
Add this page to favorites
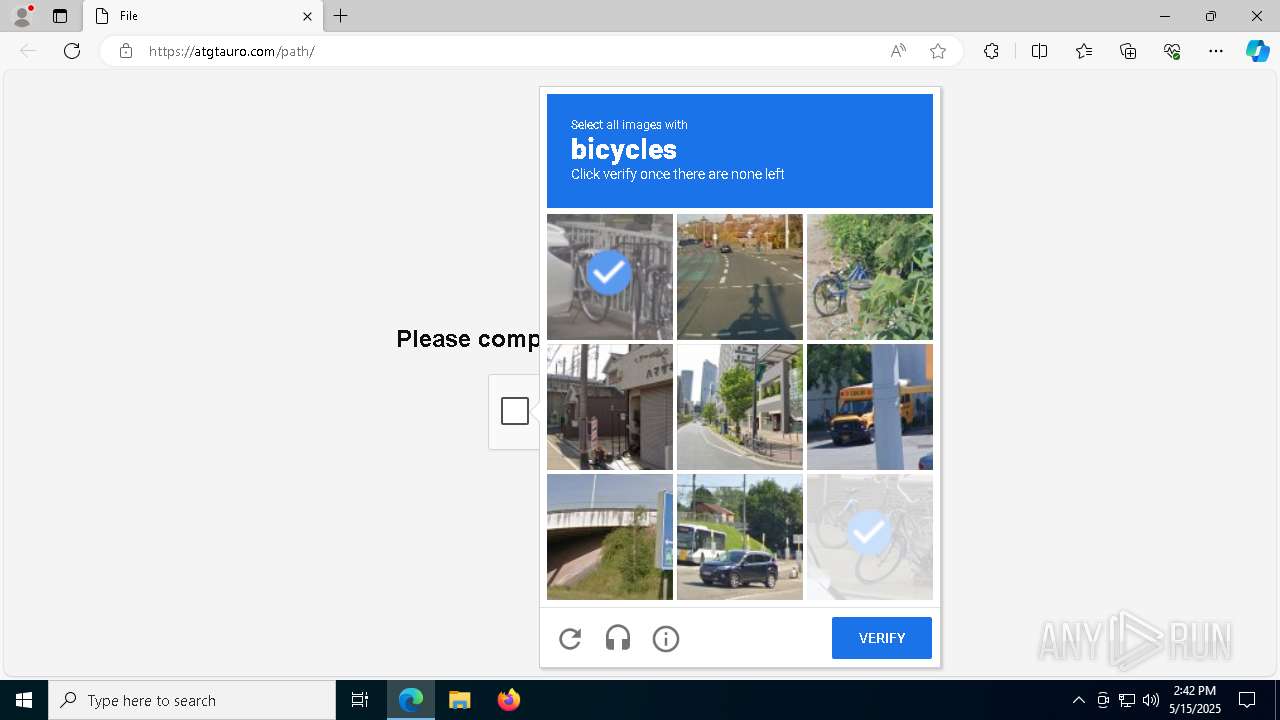(938, 51)
